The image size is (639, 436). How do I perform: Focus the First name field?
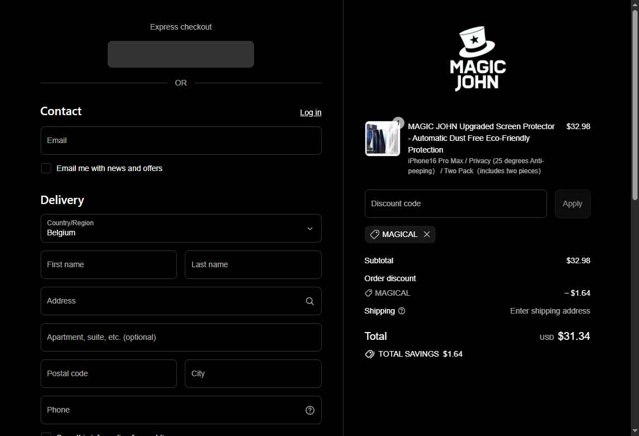(108, 264)
